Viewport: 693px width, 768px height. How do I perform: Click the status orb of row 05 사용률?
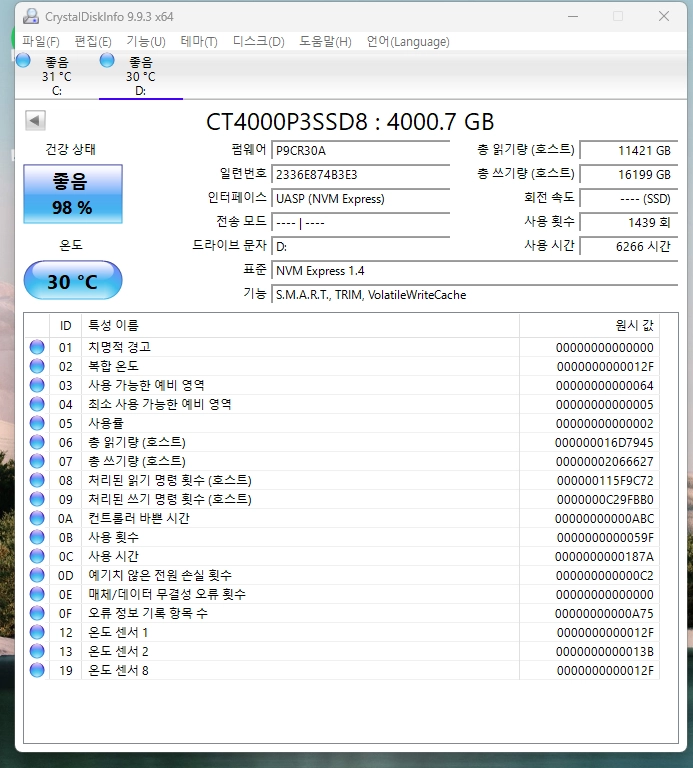(x=37, y=423)
